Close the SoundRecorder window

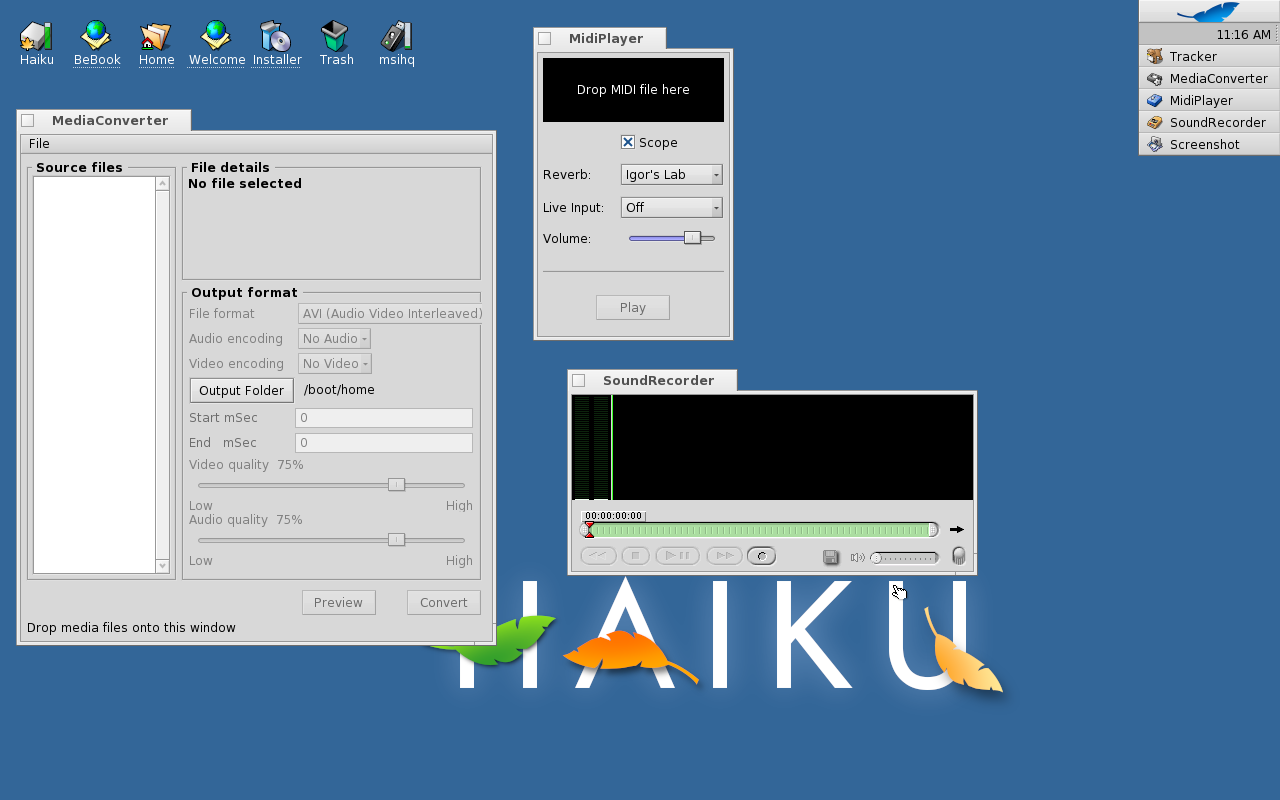coord(579,380)
